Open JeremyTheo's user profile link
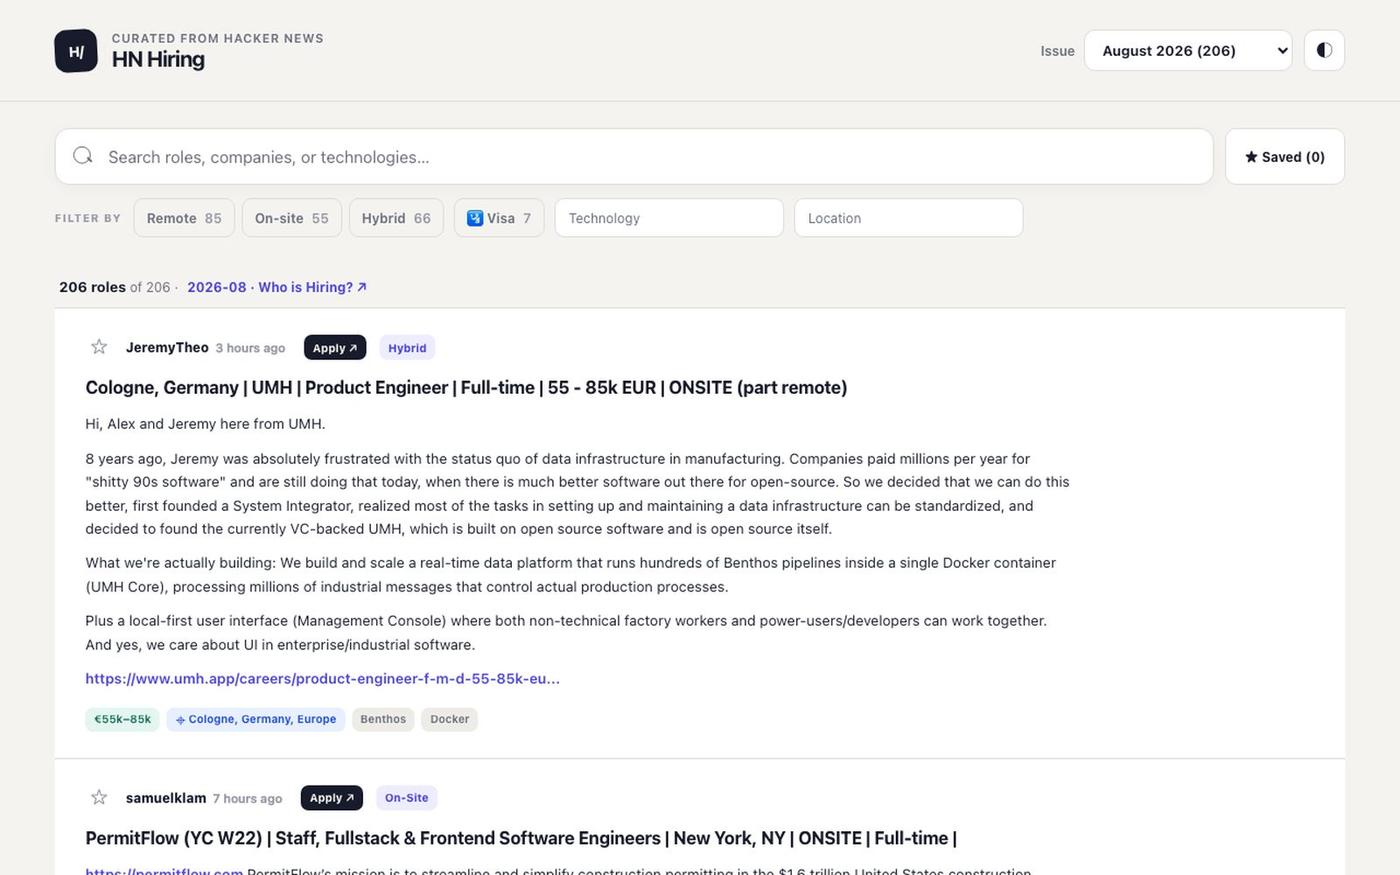Viewport: 1400px width, 875px height. click(167, 348)
